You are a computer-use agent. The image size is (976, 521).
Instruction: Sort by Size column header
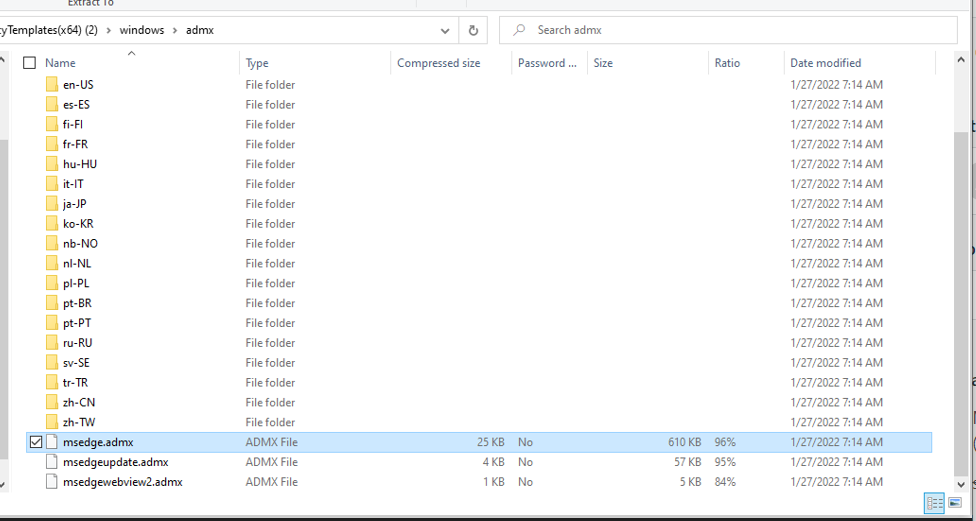603,63
